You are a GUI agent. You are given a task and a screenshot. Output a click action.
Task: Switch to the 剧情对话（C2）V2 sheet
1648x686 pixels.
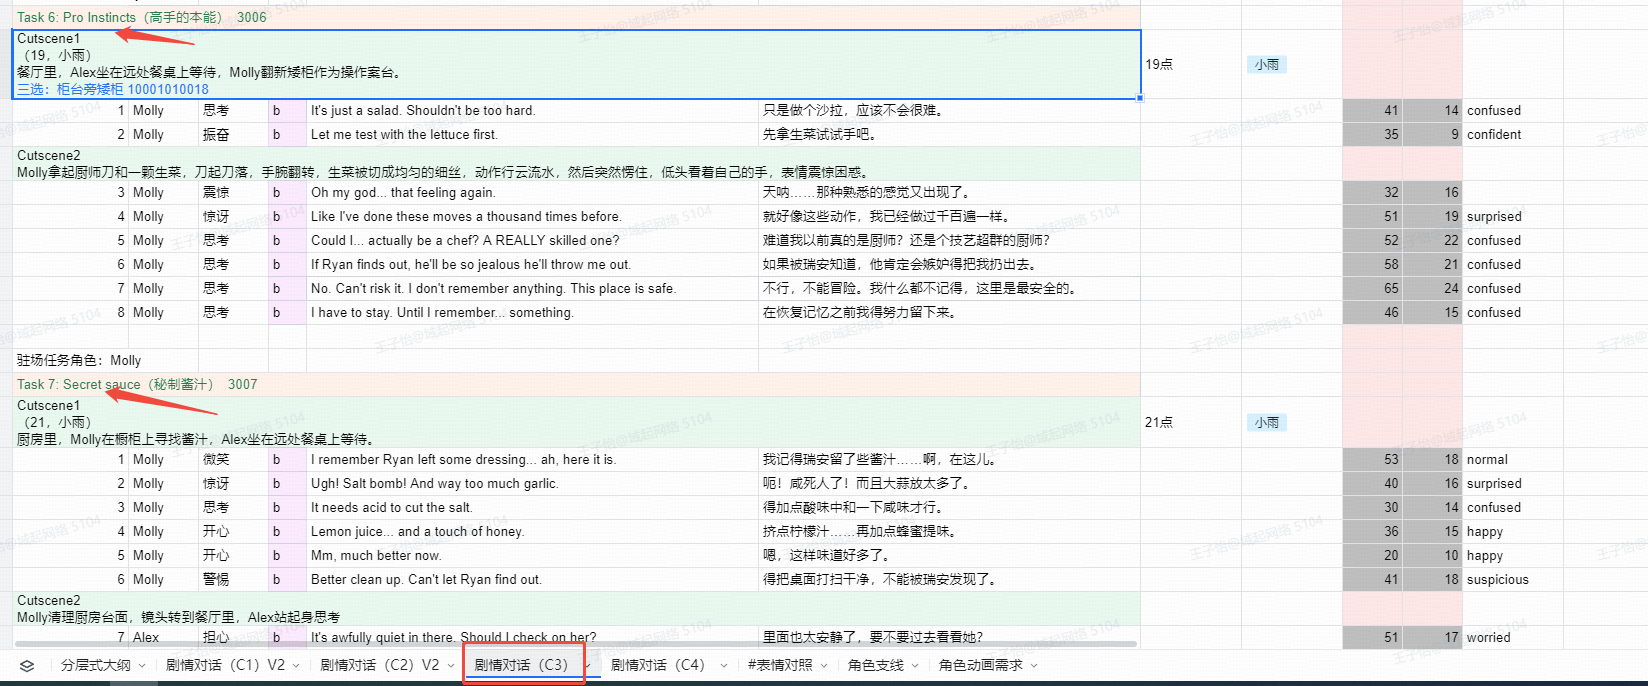[x=379, y=665]
